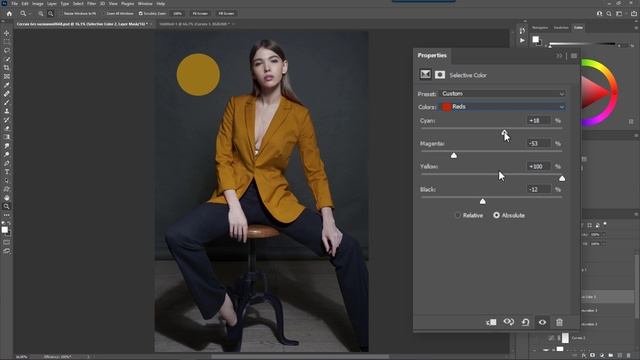Open the Filter menu
The image size is (640, 360).
(x=91, y=3)
